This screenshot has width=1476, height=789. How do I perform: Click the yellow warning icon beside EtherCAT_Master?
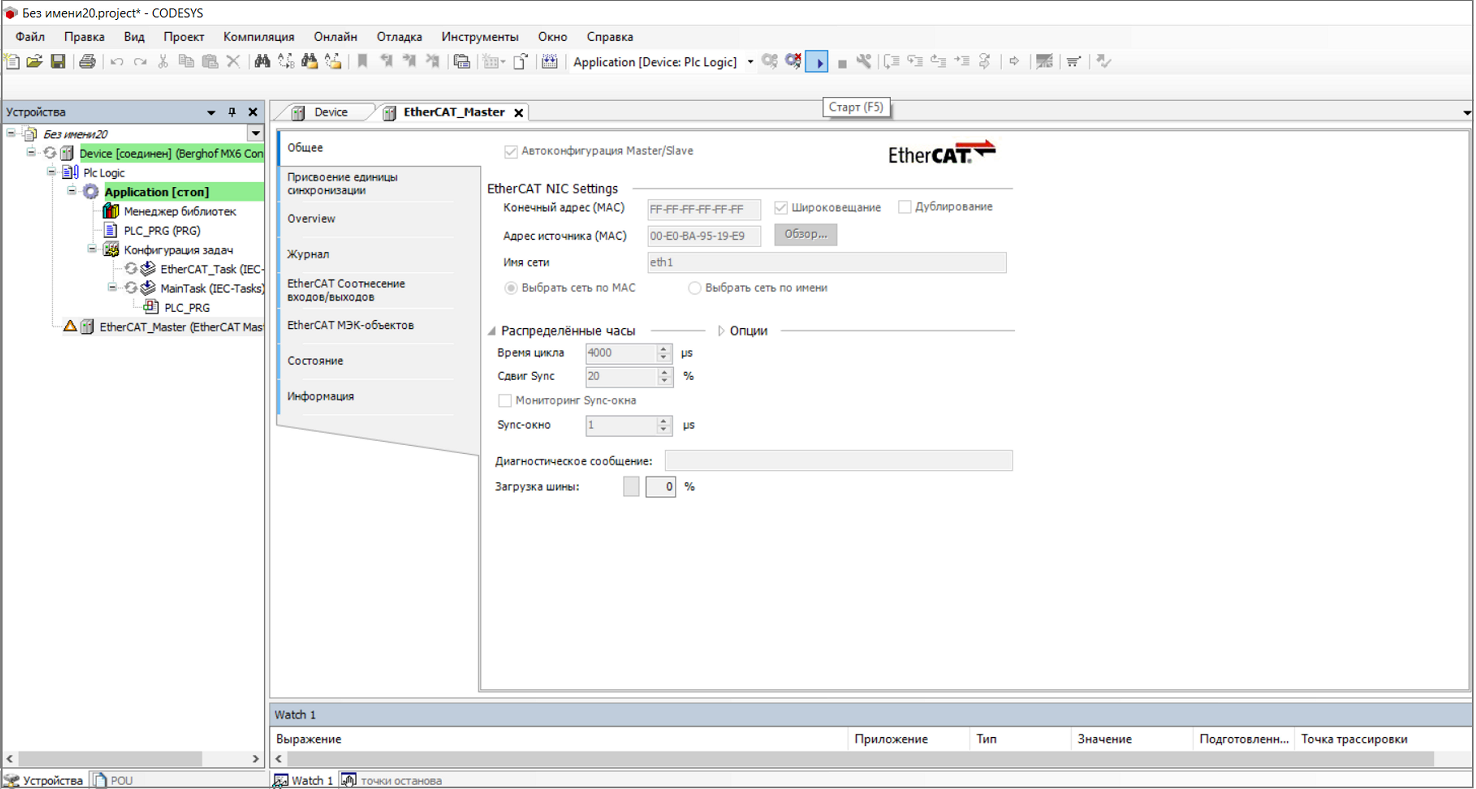pyautogui.click(x=70, y=326)
